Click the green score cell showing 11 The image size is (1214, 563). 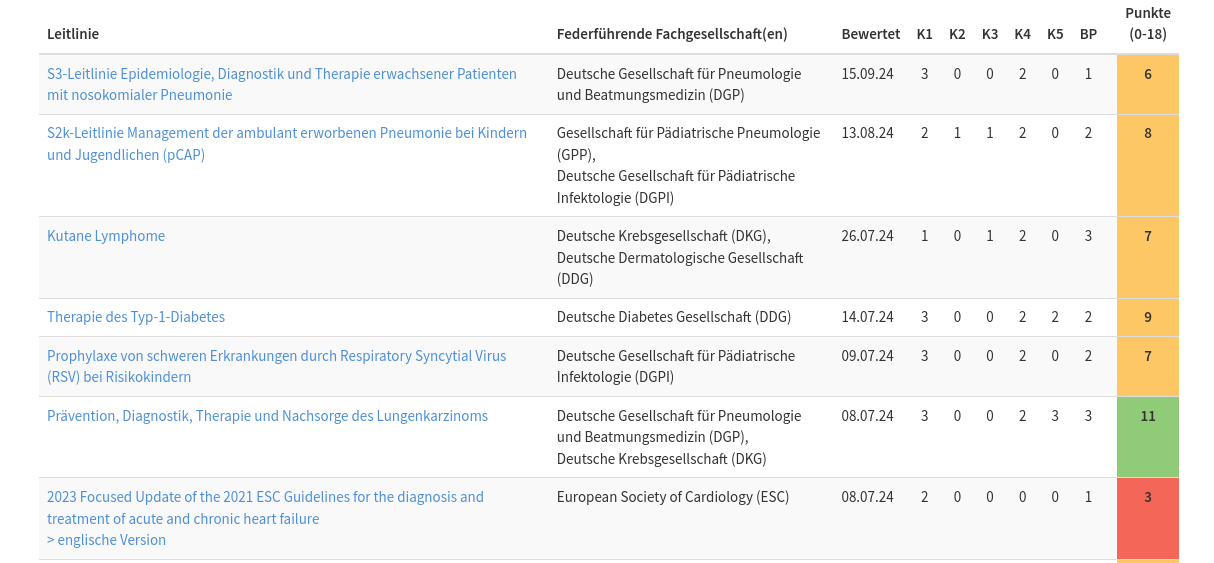click(x=1147, y=416)
